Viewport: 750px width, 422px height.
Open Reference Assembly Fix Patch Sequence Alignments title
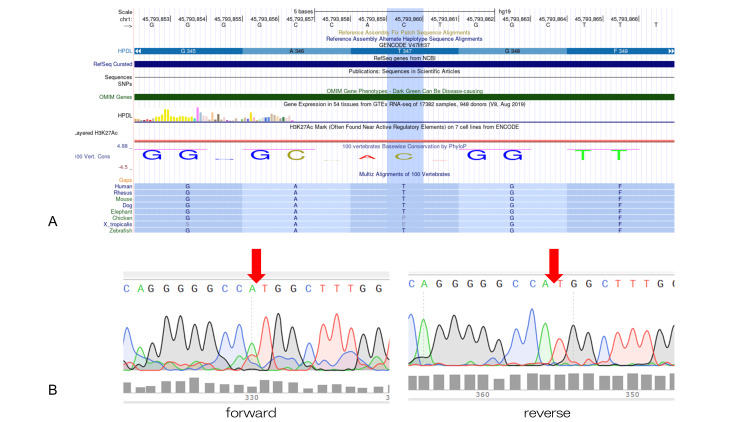point(404,33)
